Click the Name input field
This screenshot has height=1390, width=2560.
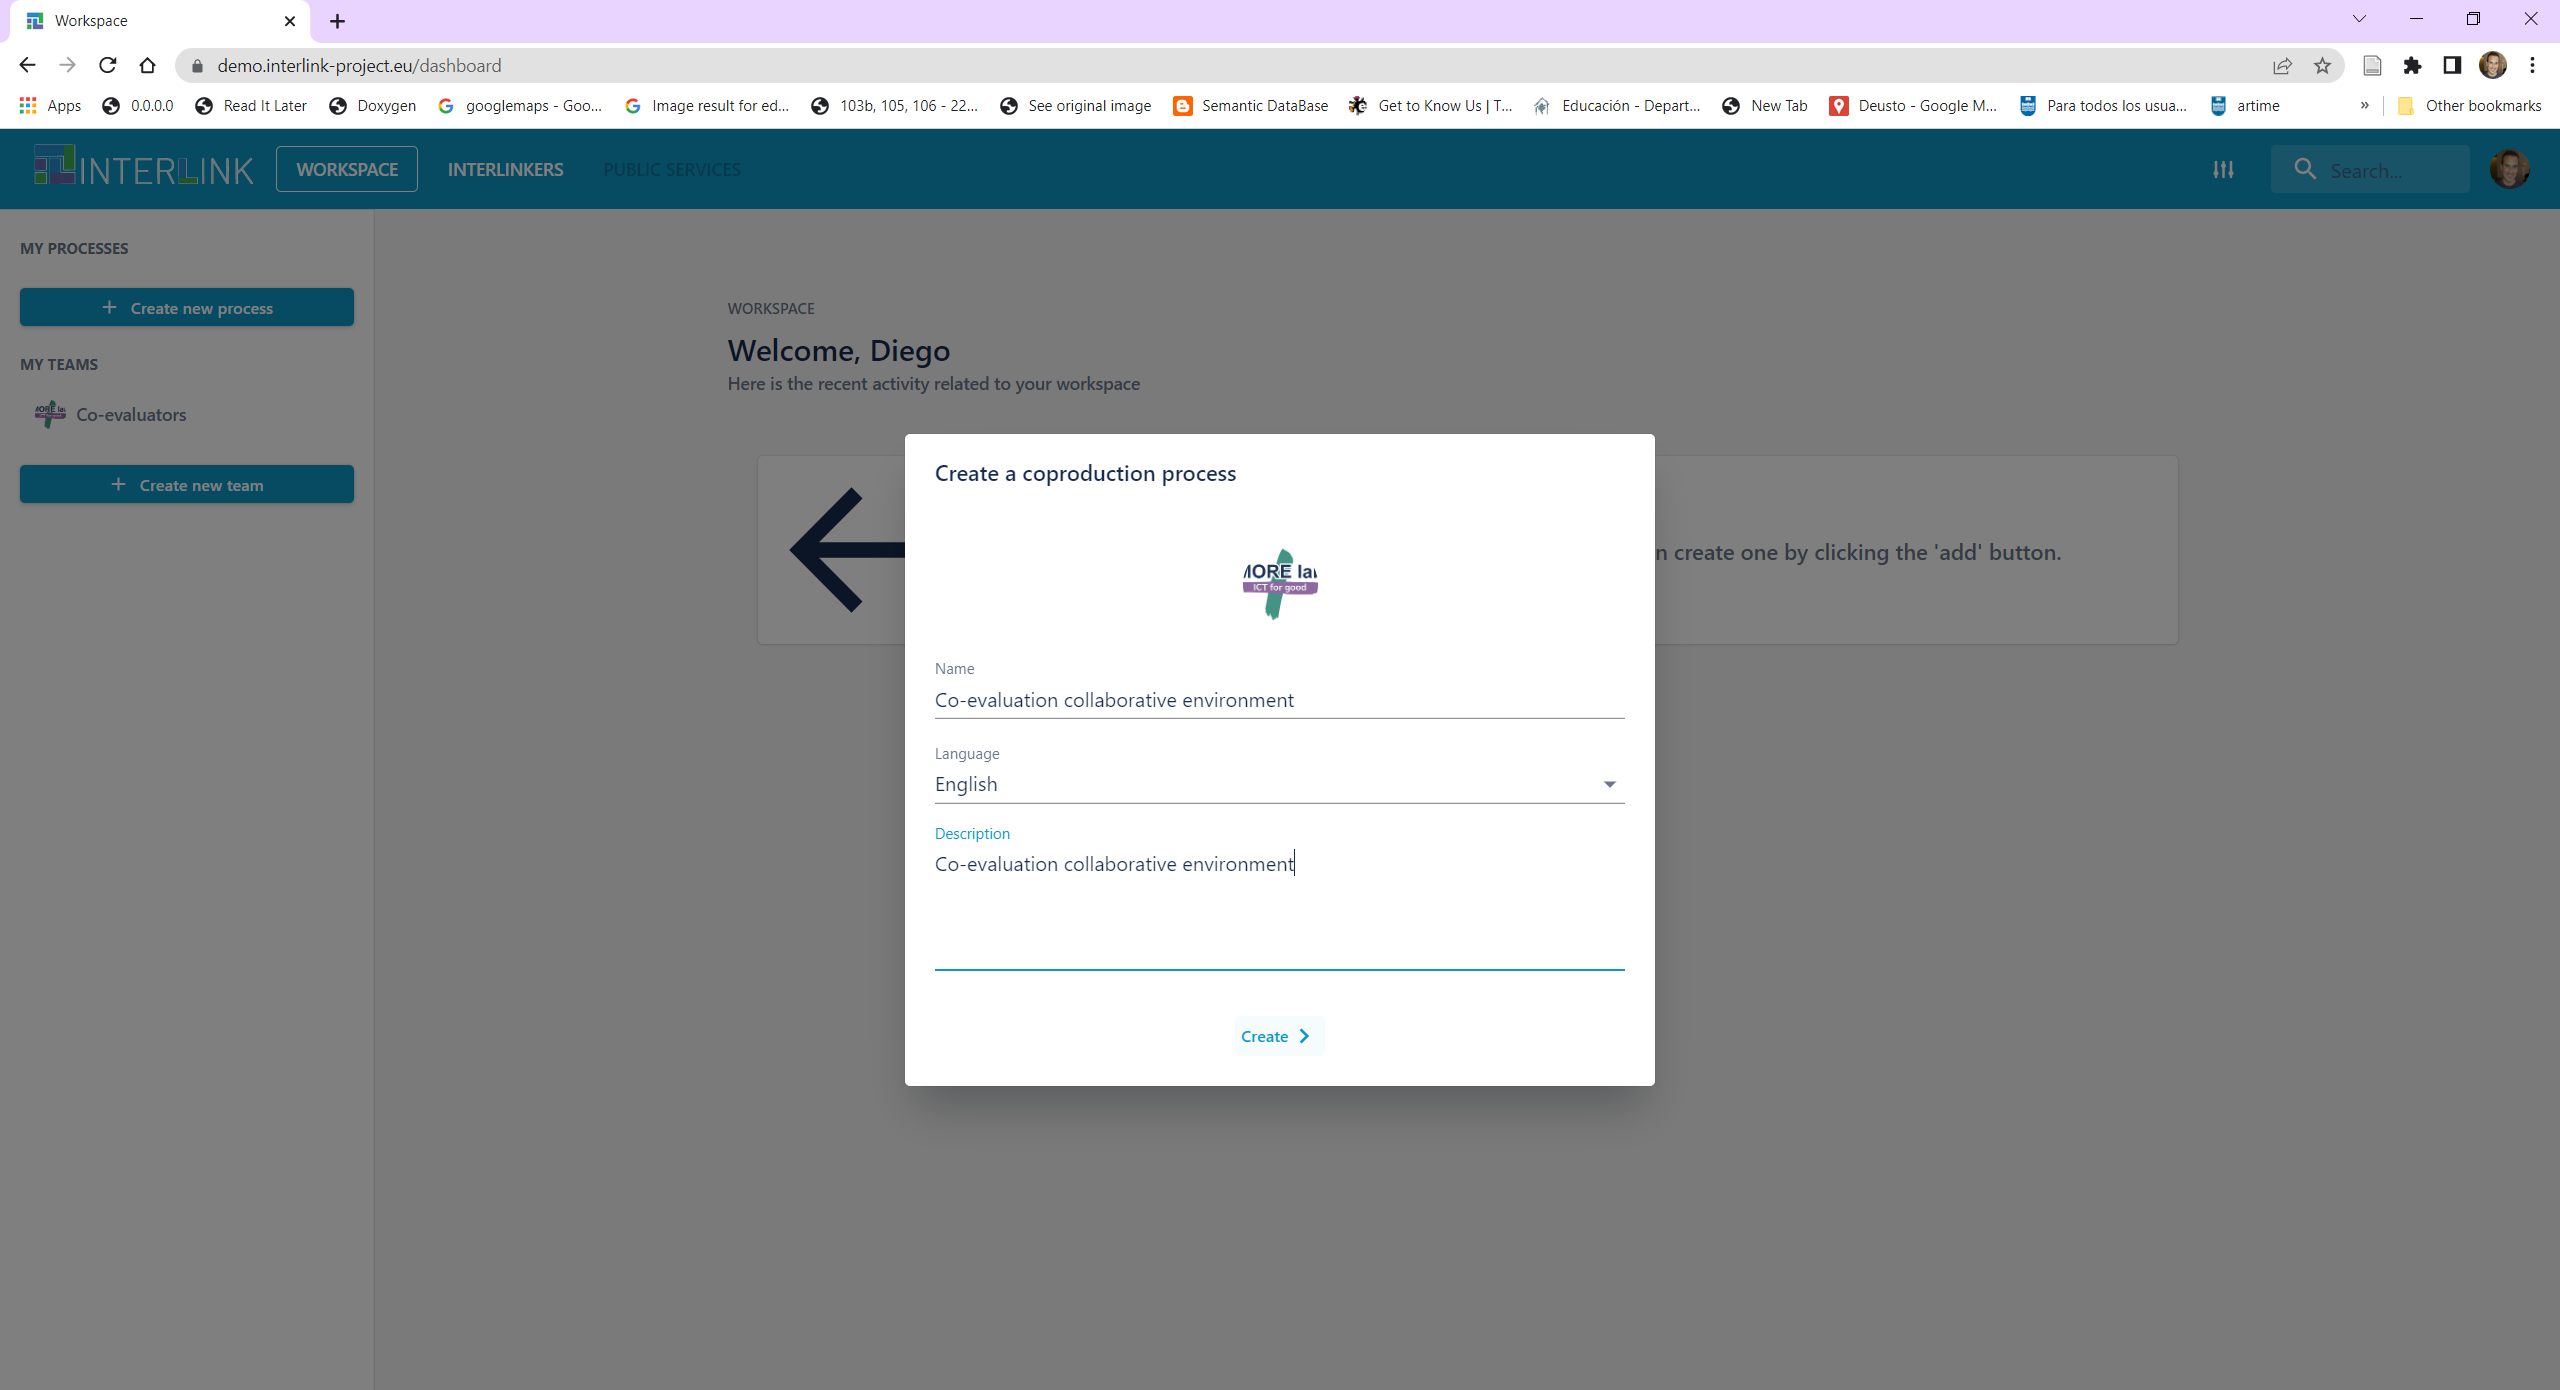point(1278,698)
